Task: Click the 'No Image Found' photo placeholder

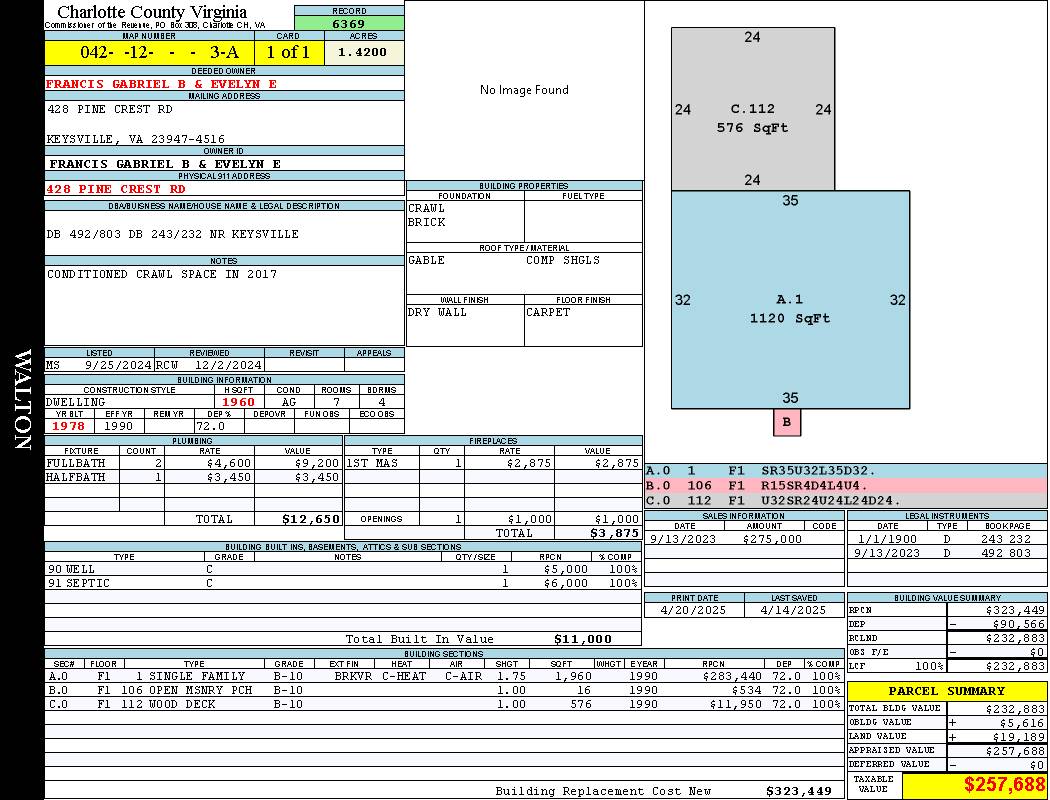Action: 524,90
